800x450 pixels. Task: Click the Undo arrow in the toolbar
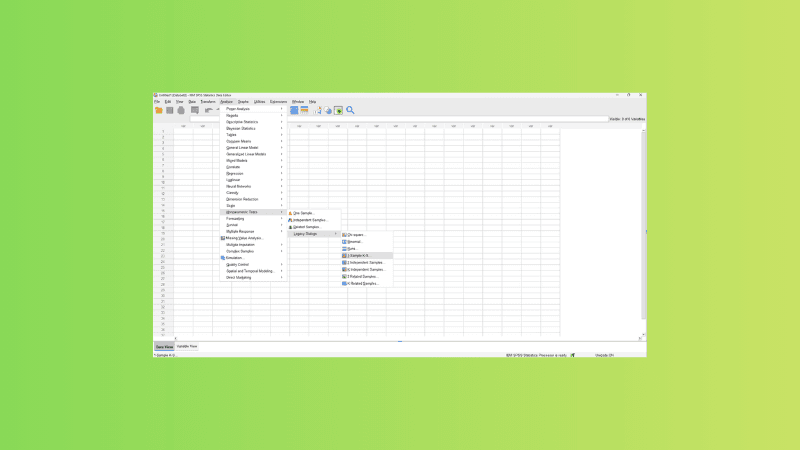tap(208, 110)
